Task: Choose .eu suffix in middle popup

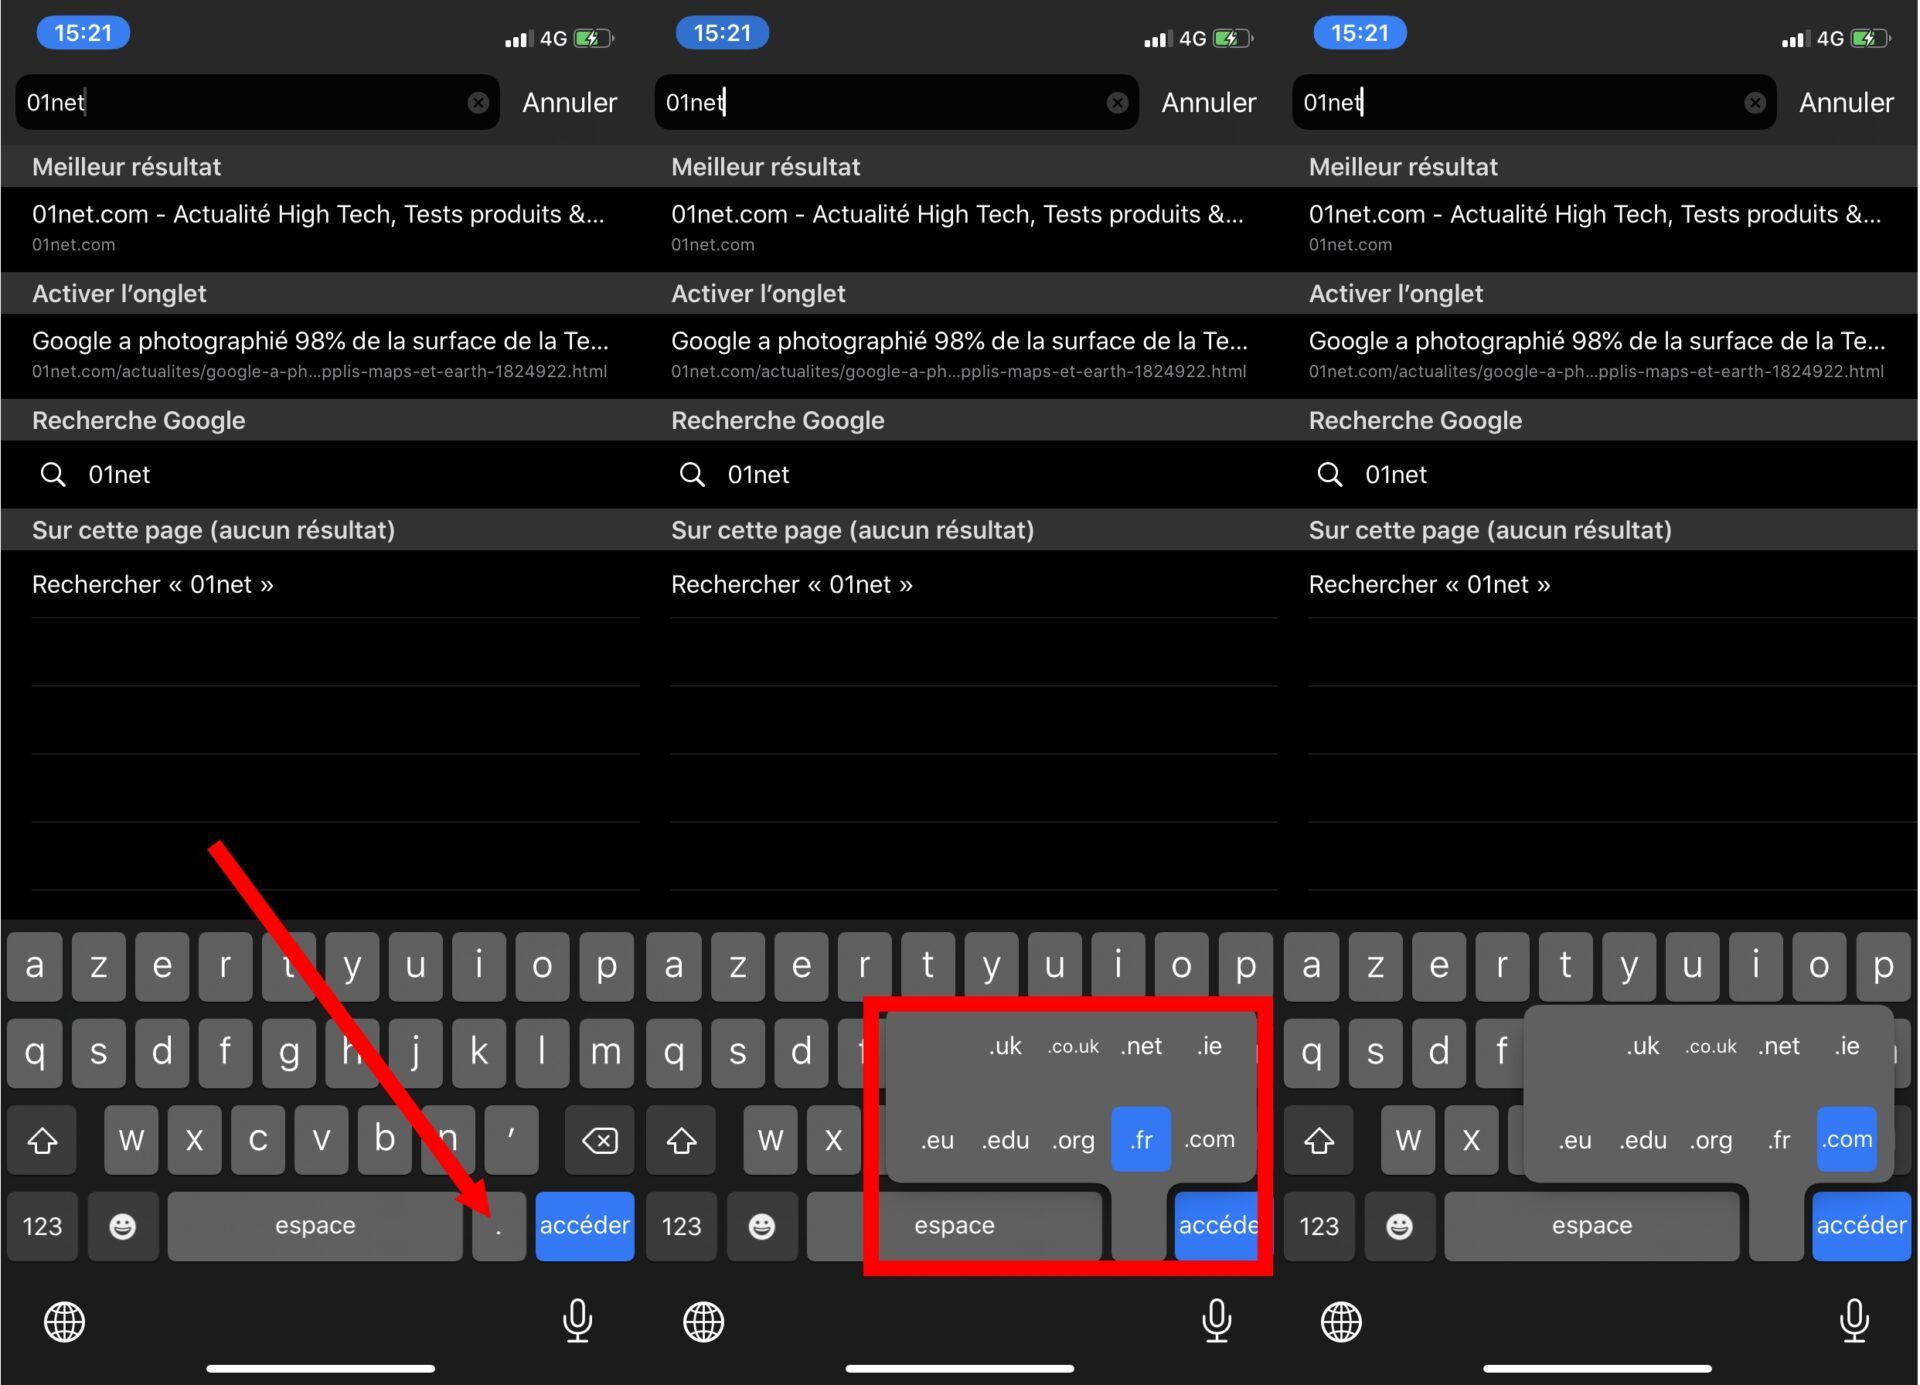Action: click(x=937, y=1139)
